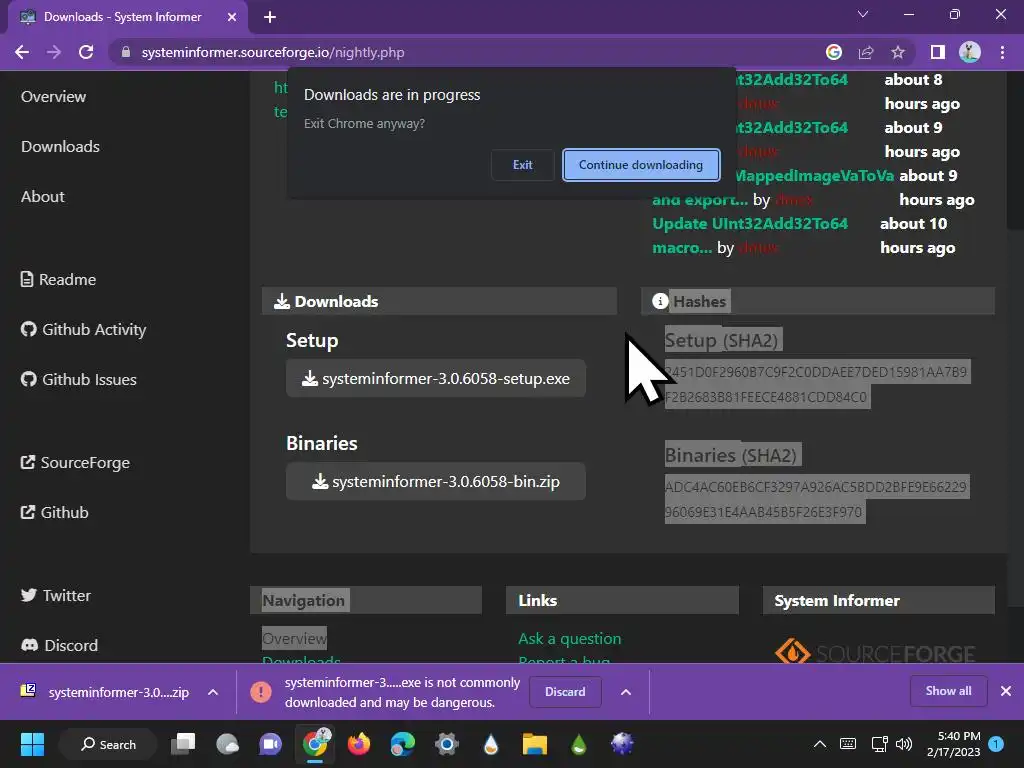
Task: Open Settings gear on taskbar
Action: point(447,744)
